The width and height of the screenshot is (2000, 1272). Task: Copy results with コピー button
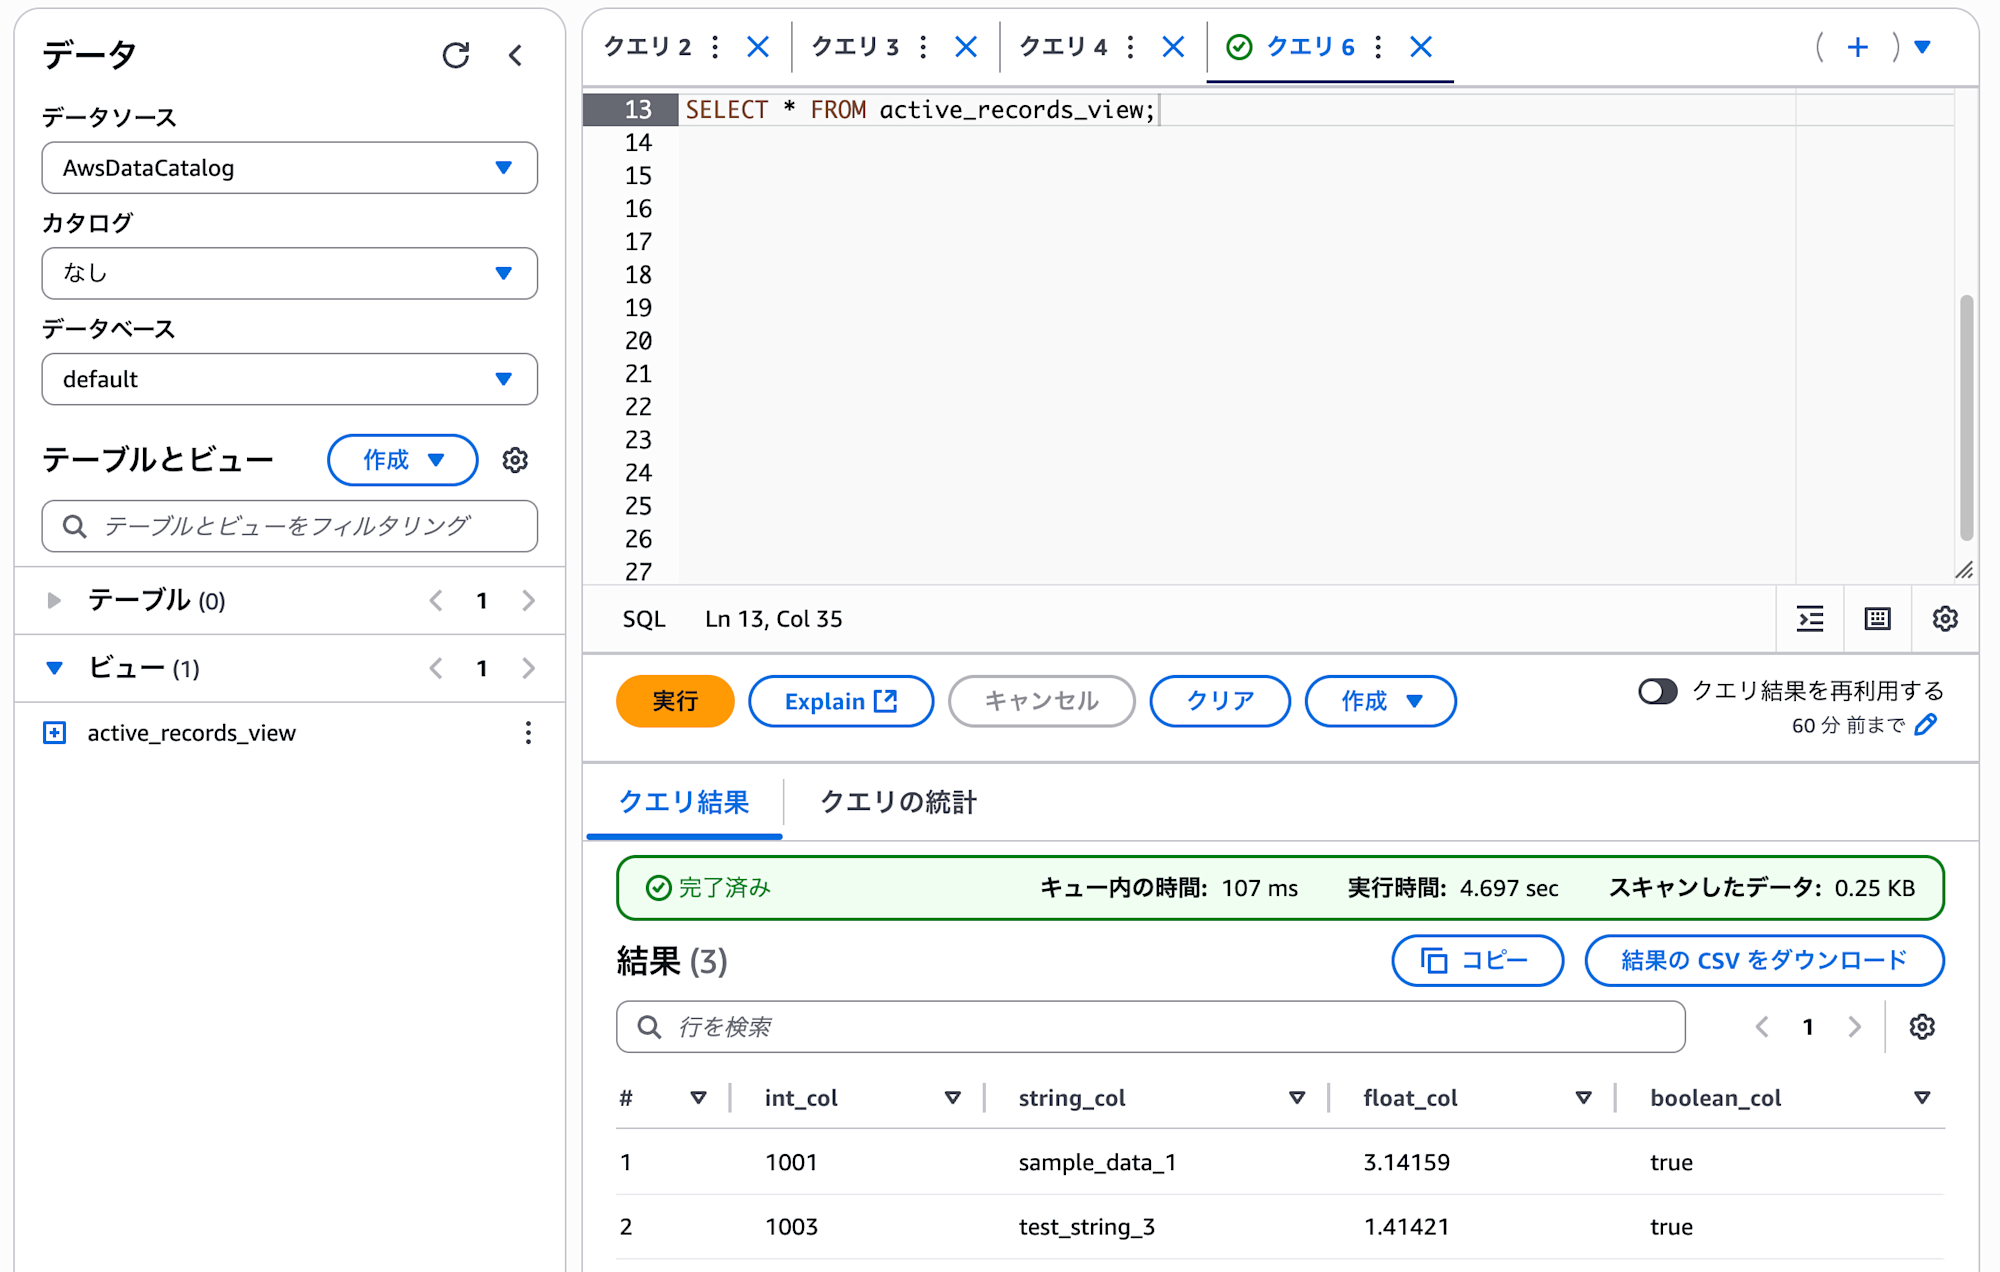pyautogui.click(x=1478, y=961)
